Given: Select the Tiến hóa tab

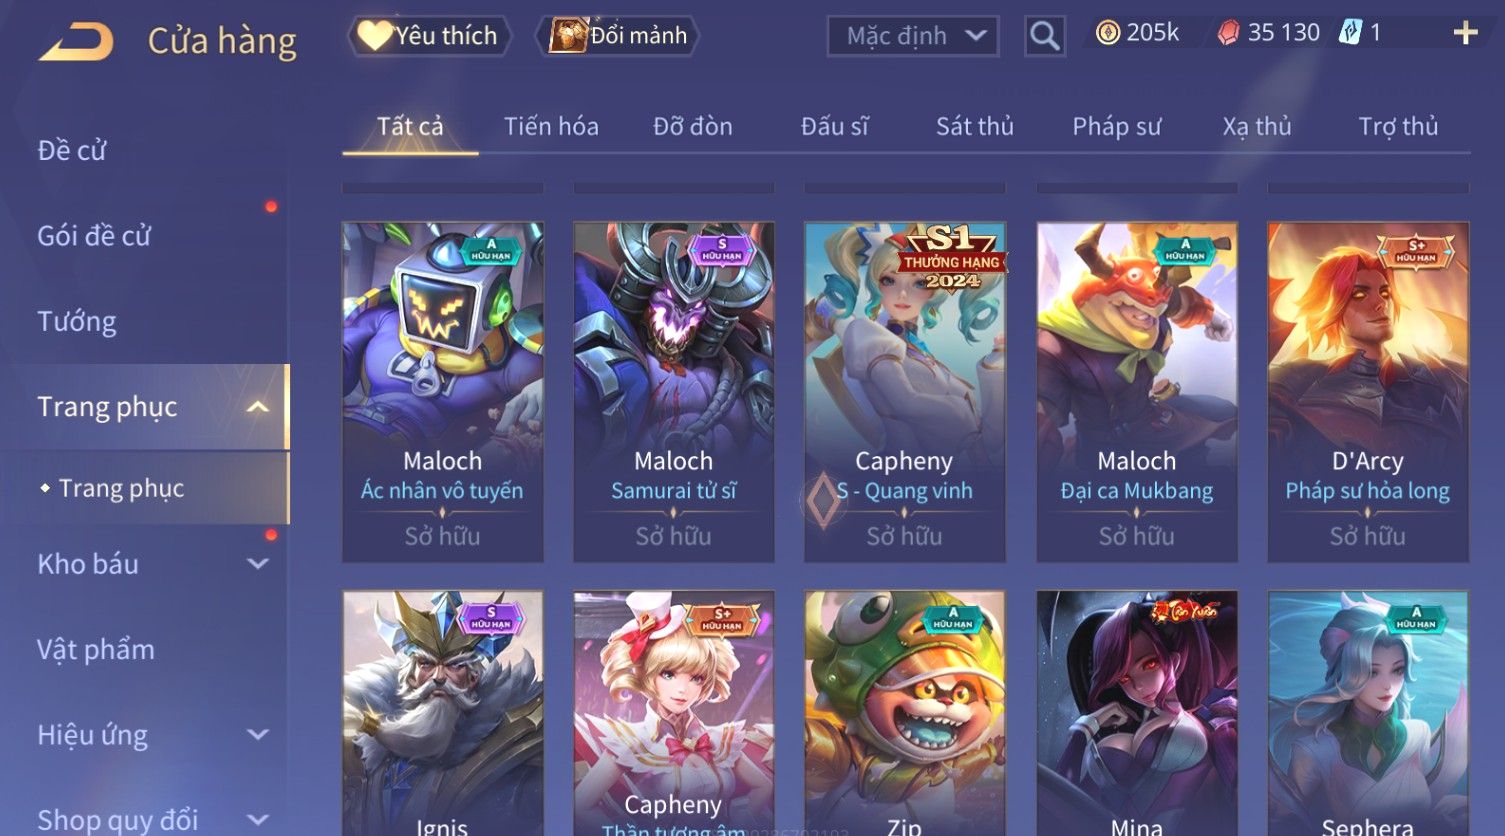Looking at the screenshot, I should pyautogui.click(x=551, y=127).
